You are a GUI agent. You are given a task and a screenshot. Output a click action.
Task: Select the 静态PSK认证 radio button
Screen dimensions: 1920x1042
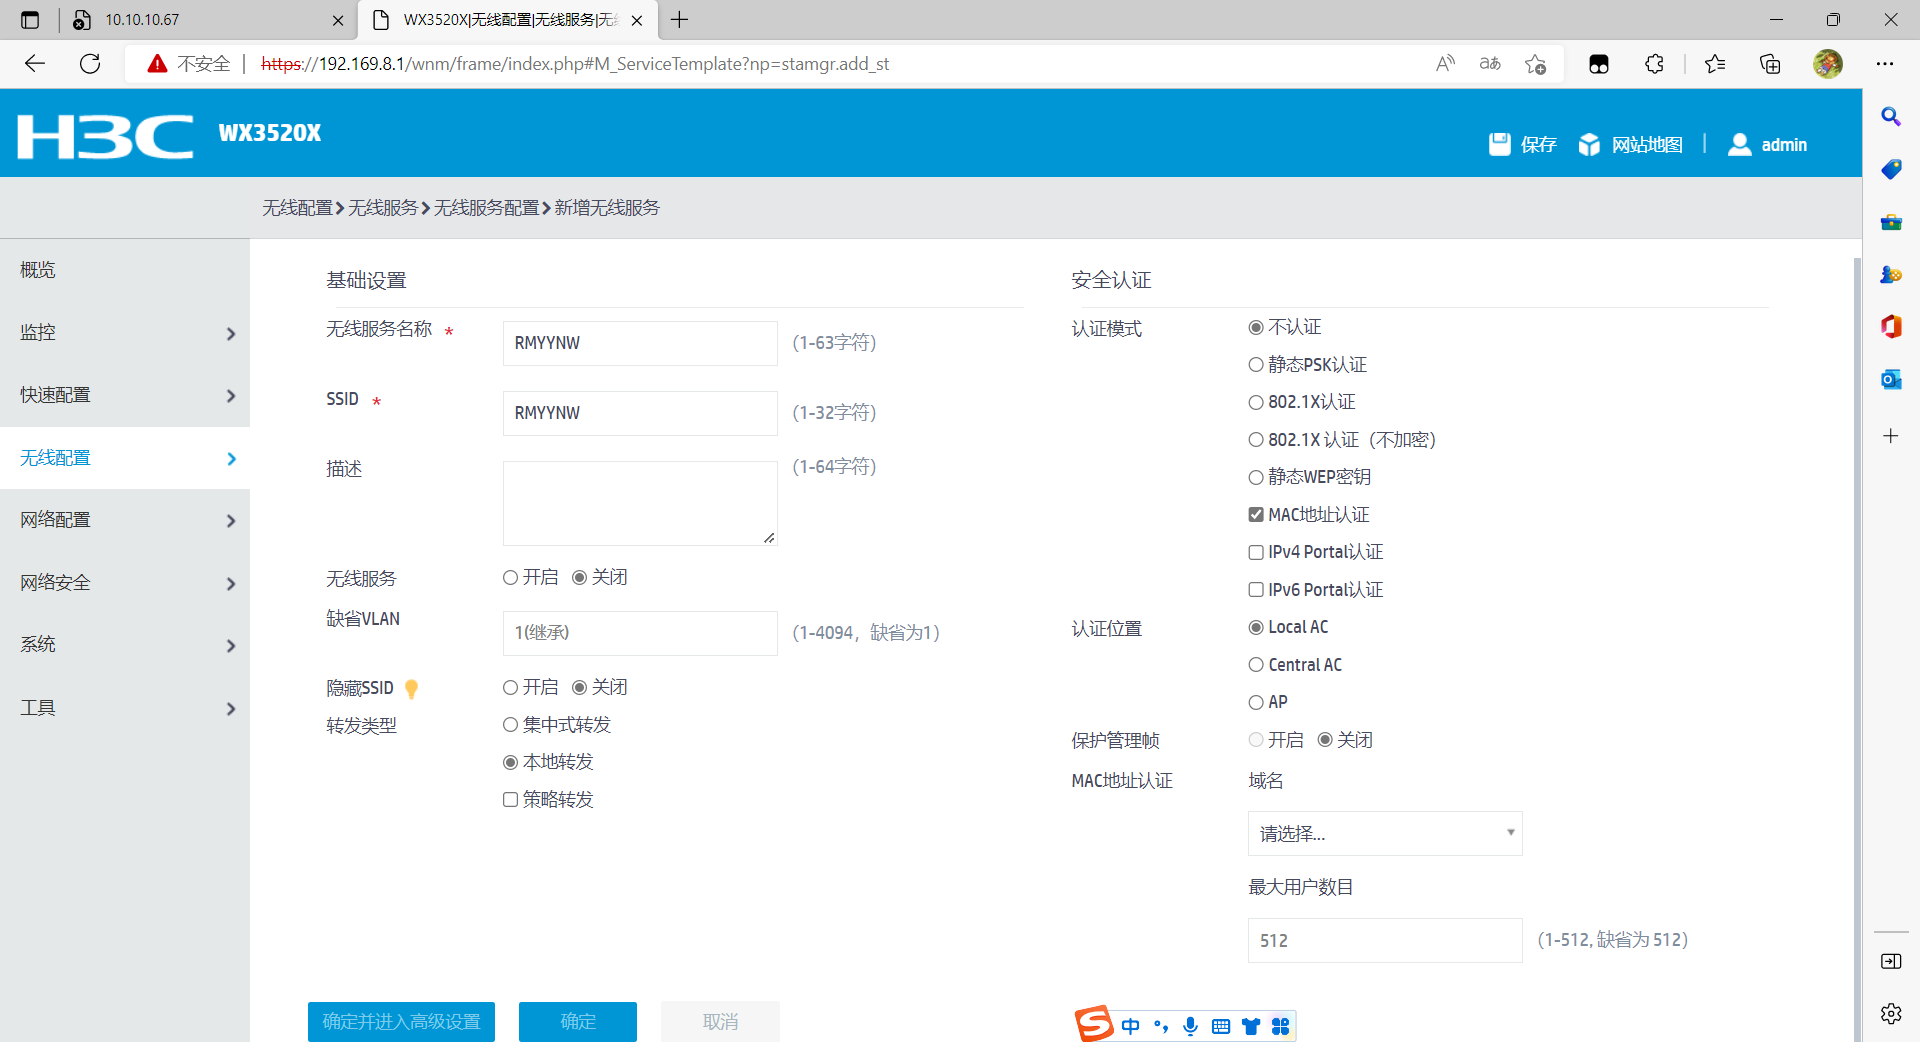point(1256,365)
